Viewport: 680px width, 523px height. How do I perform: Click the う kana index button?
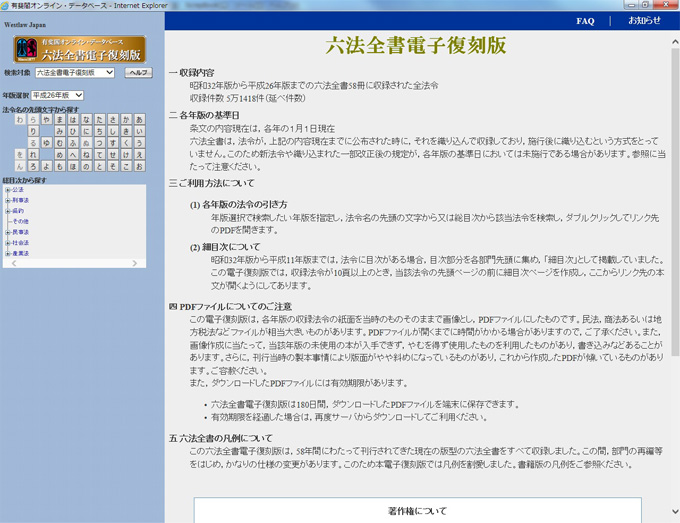point(140,143)
